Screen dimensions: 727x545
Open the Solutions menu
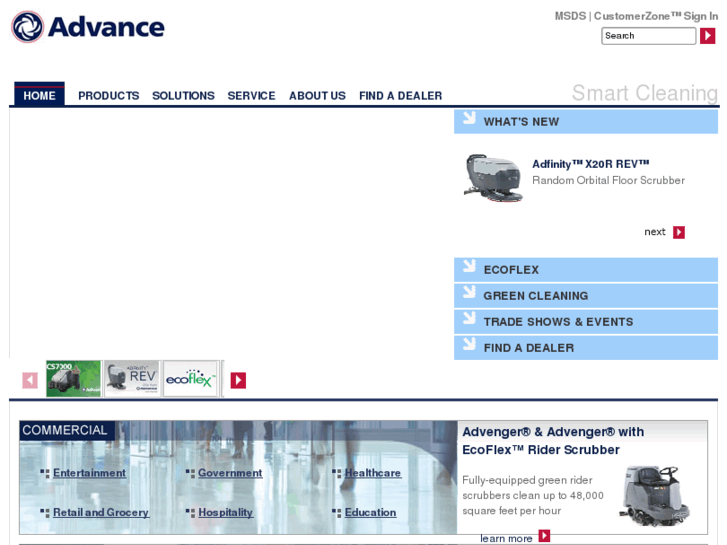pyautogui.click(x=183, y=96)
